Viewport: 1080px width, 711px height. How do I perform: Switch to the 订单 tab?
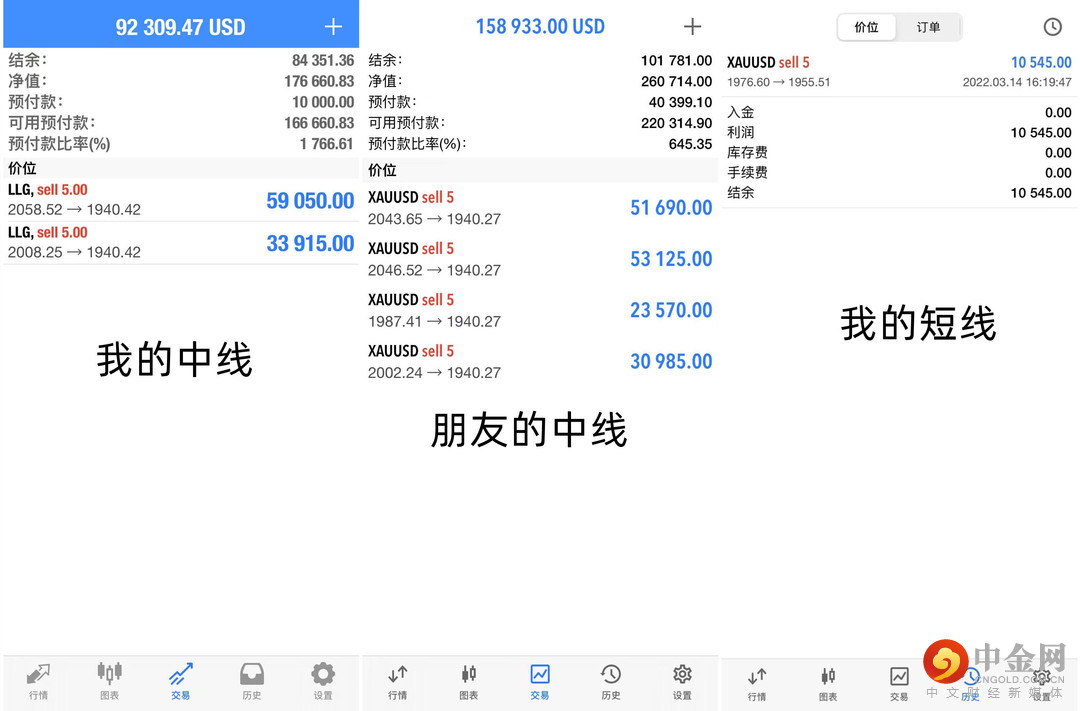click(928, 28)
